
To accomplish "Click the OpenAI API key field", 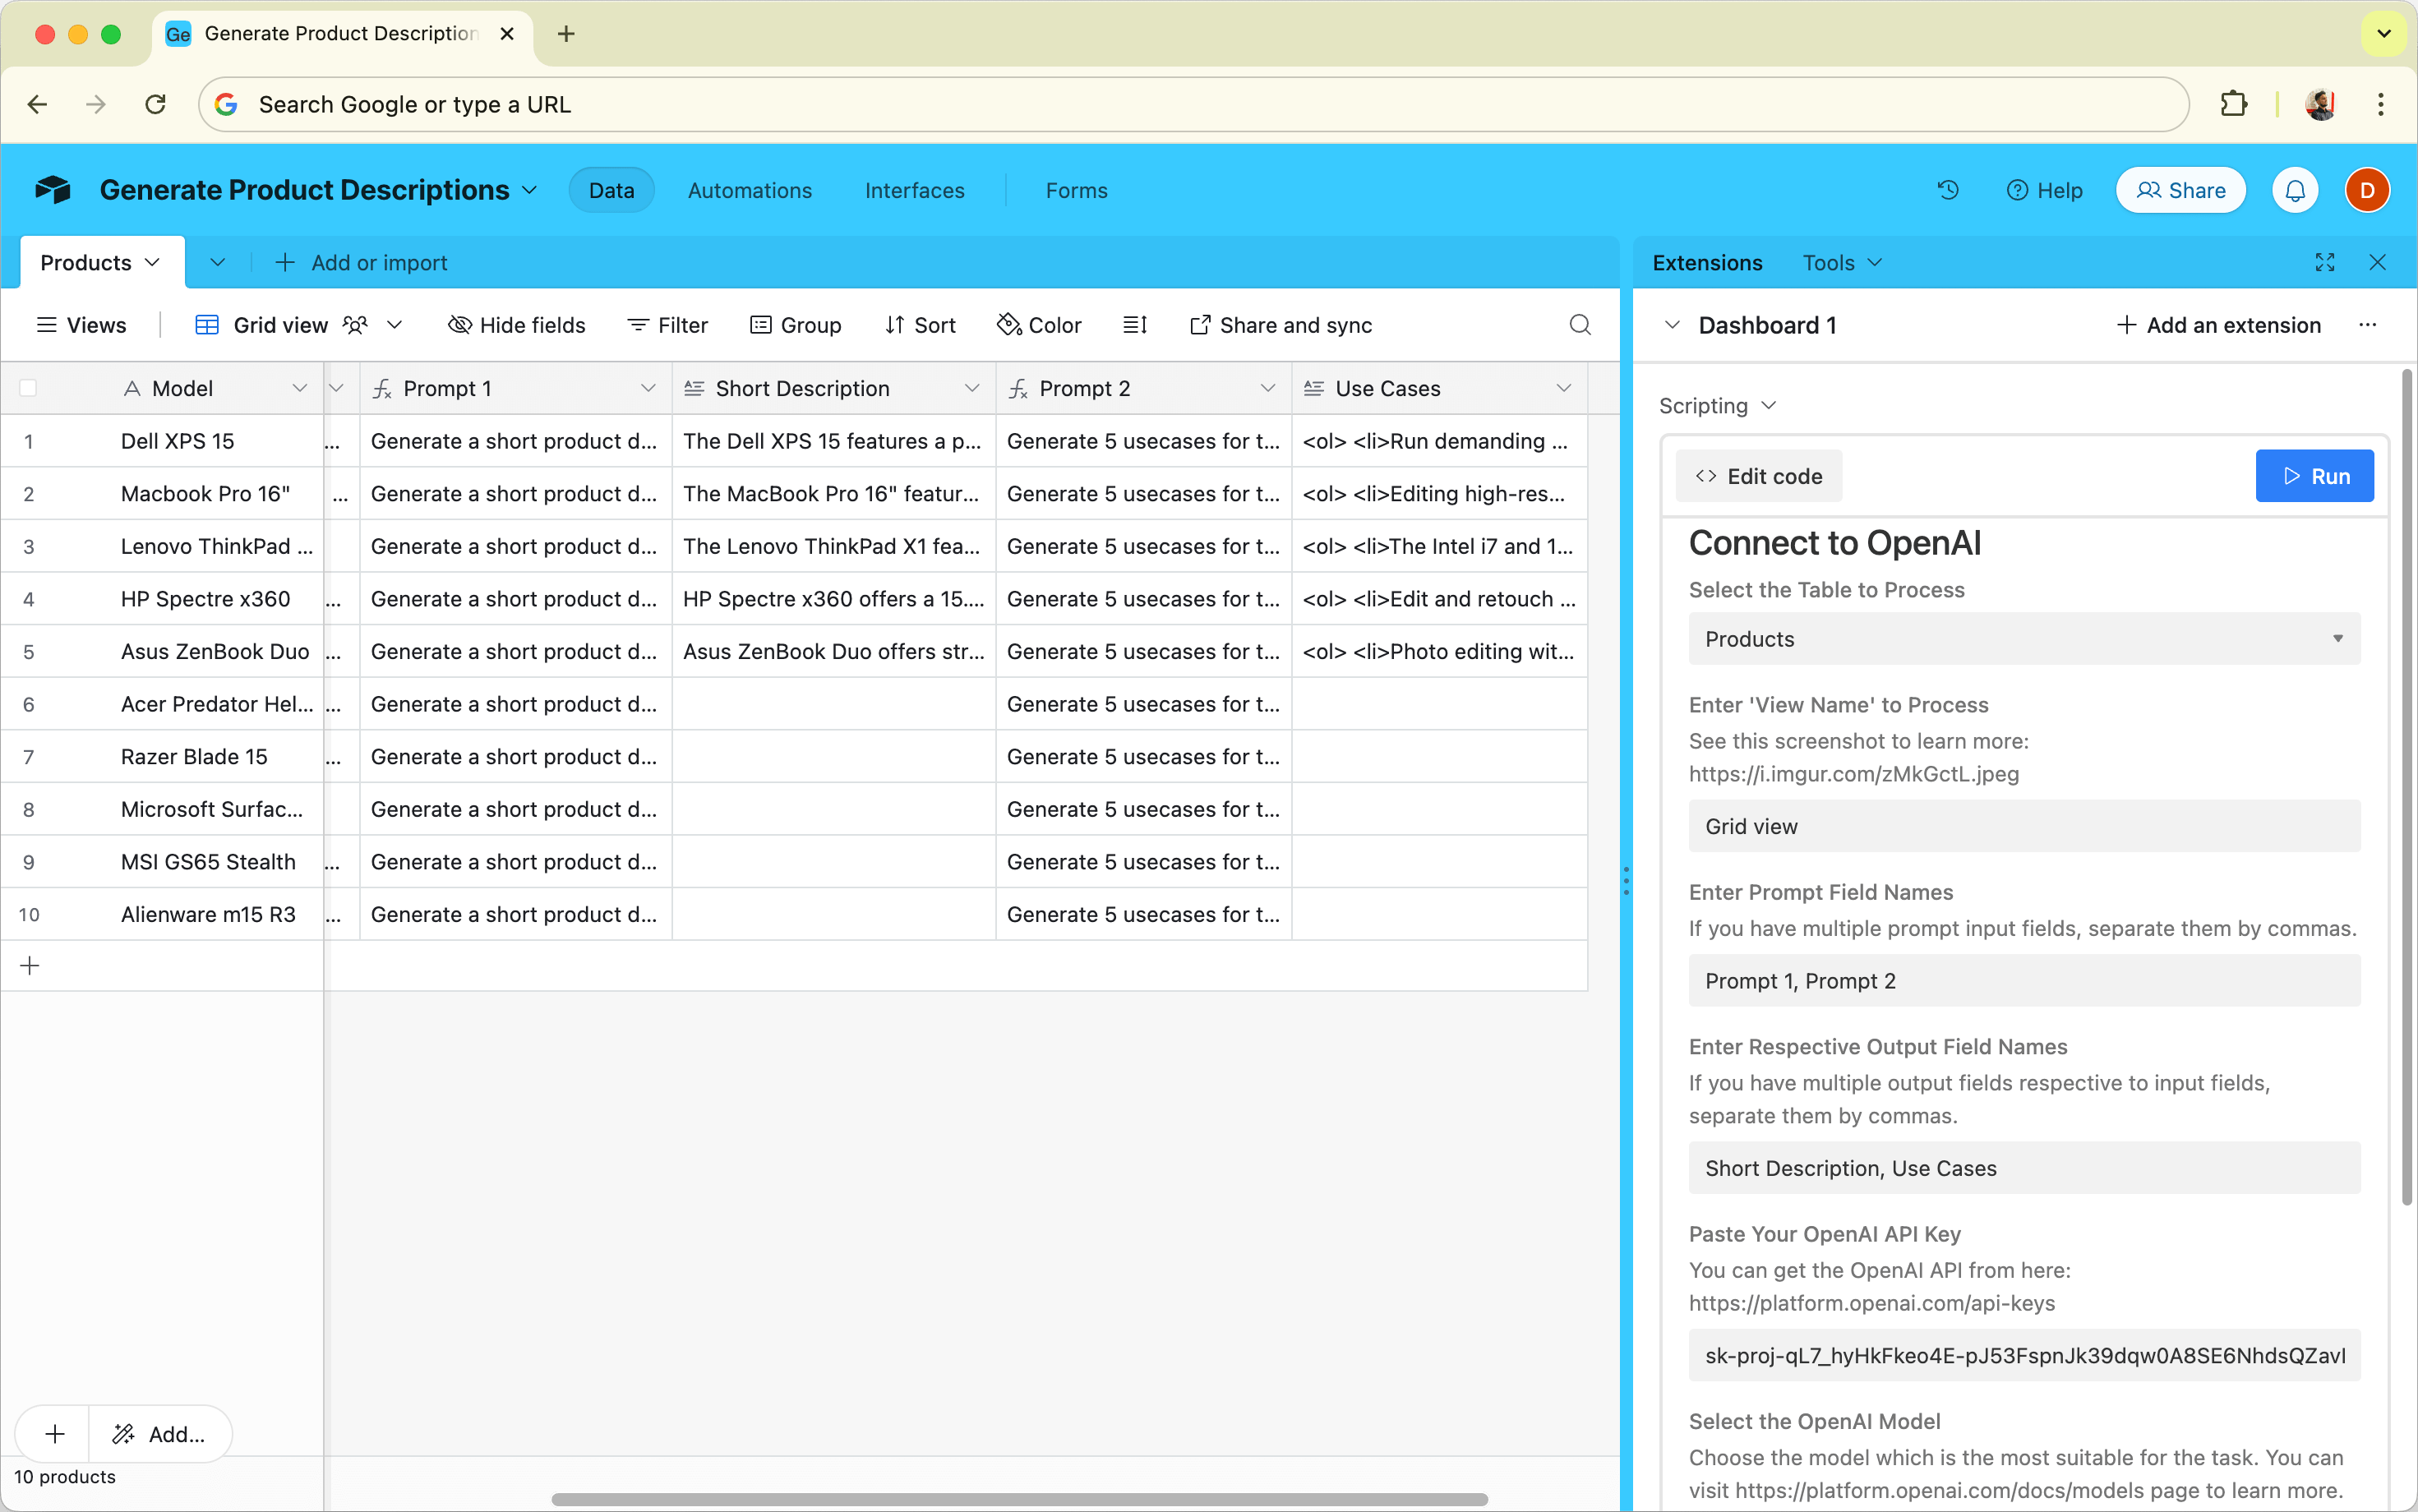I will tap(2024, 1355).
